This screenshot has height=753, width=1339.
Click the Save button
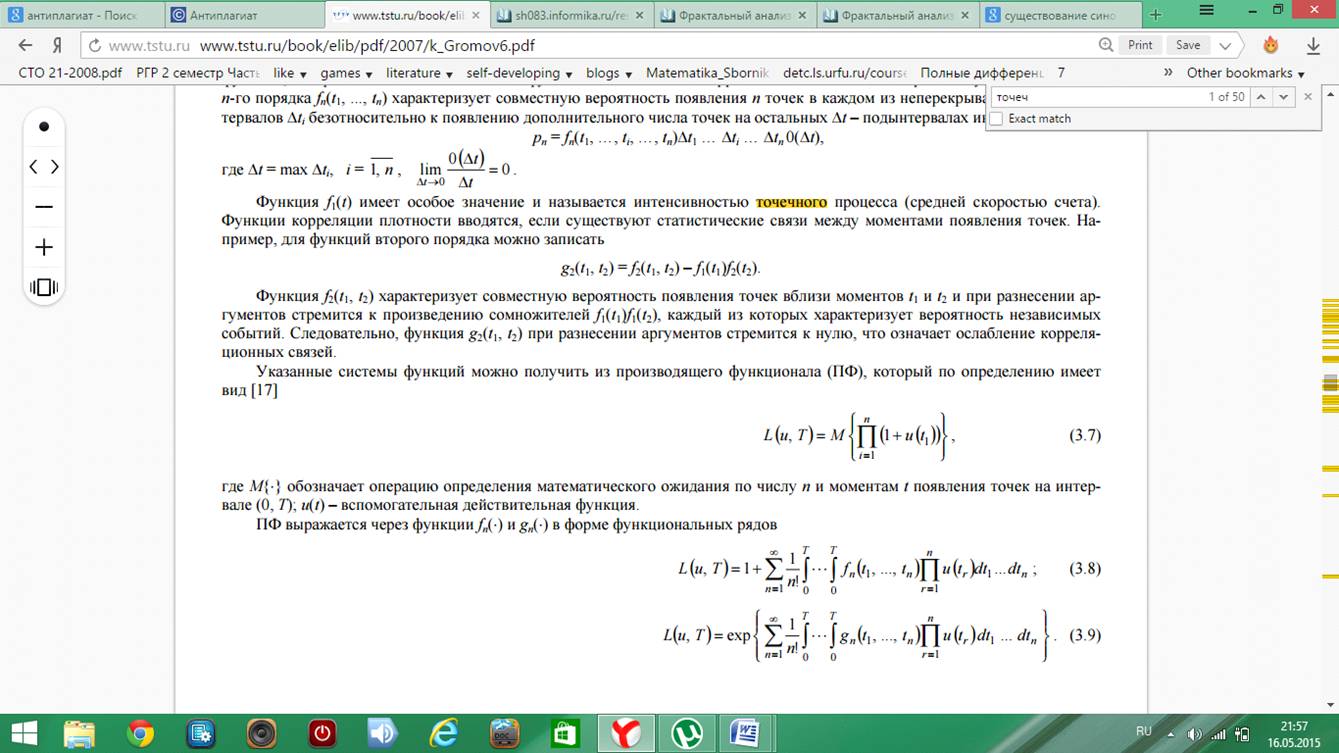[1188, 45]
